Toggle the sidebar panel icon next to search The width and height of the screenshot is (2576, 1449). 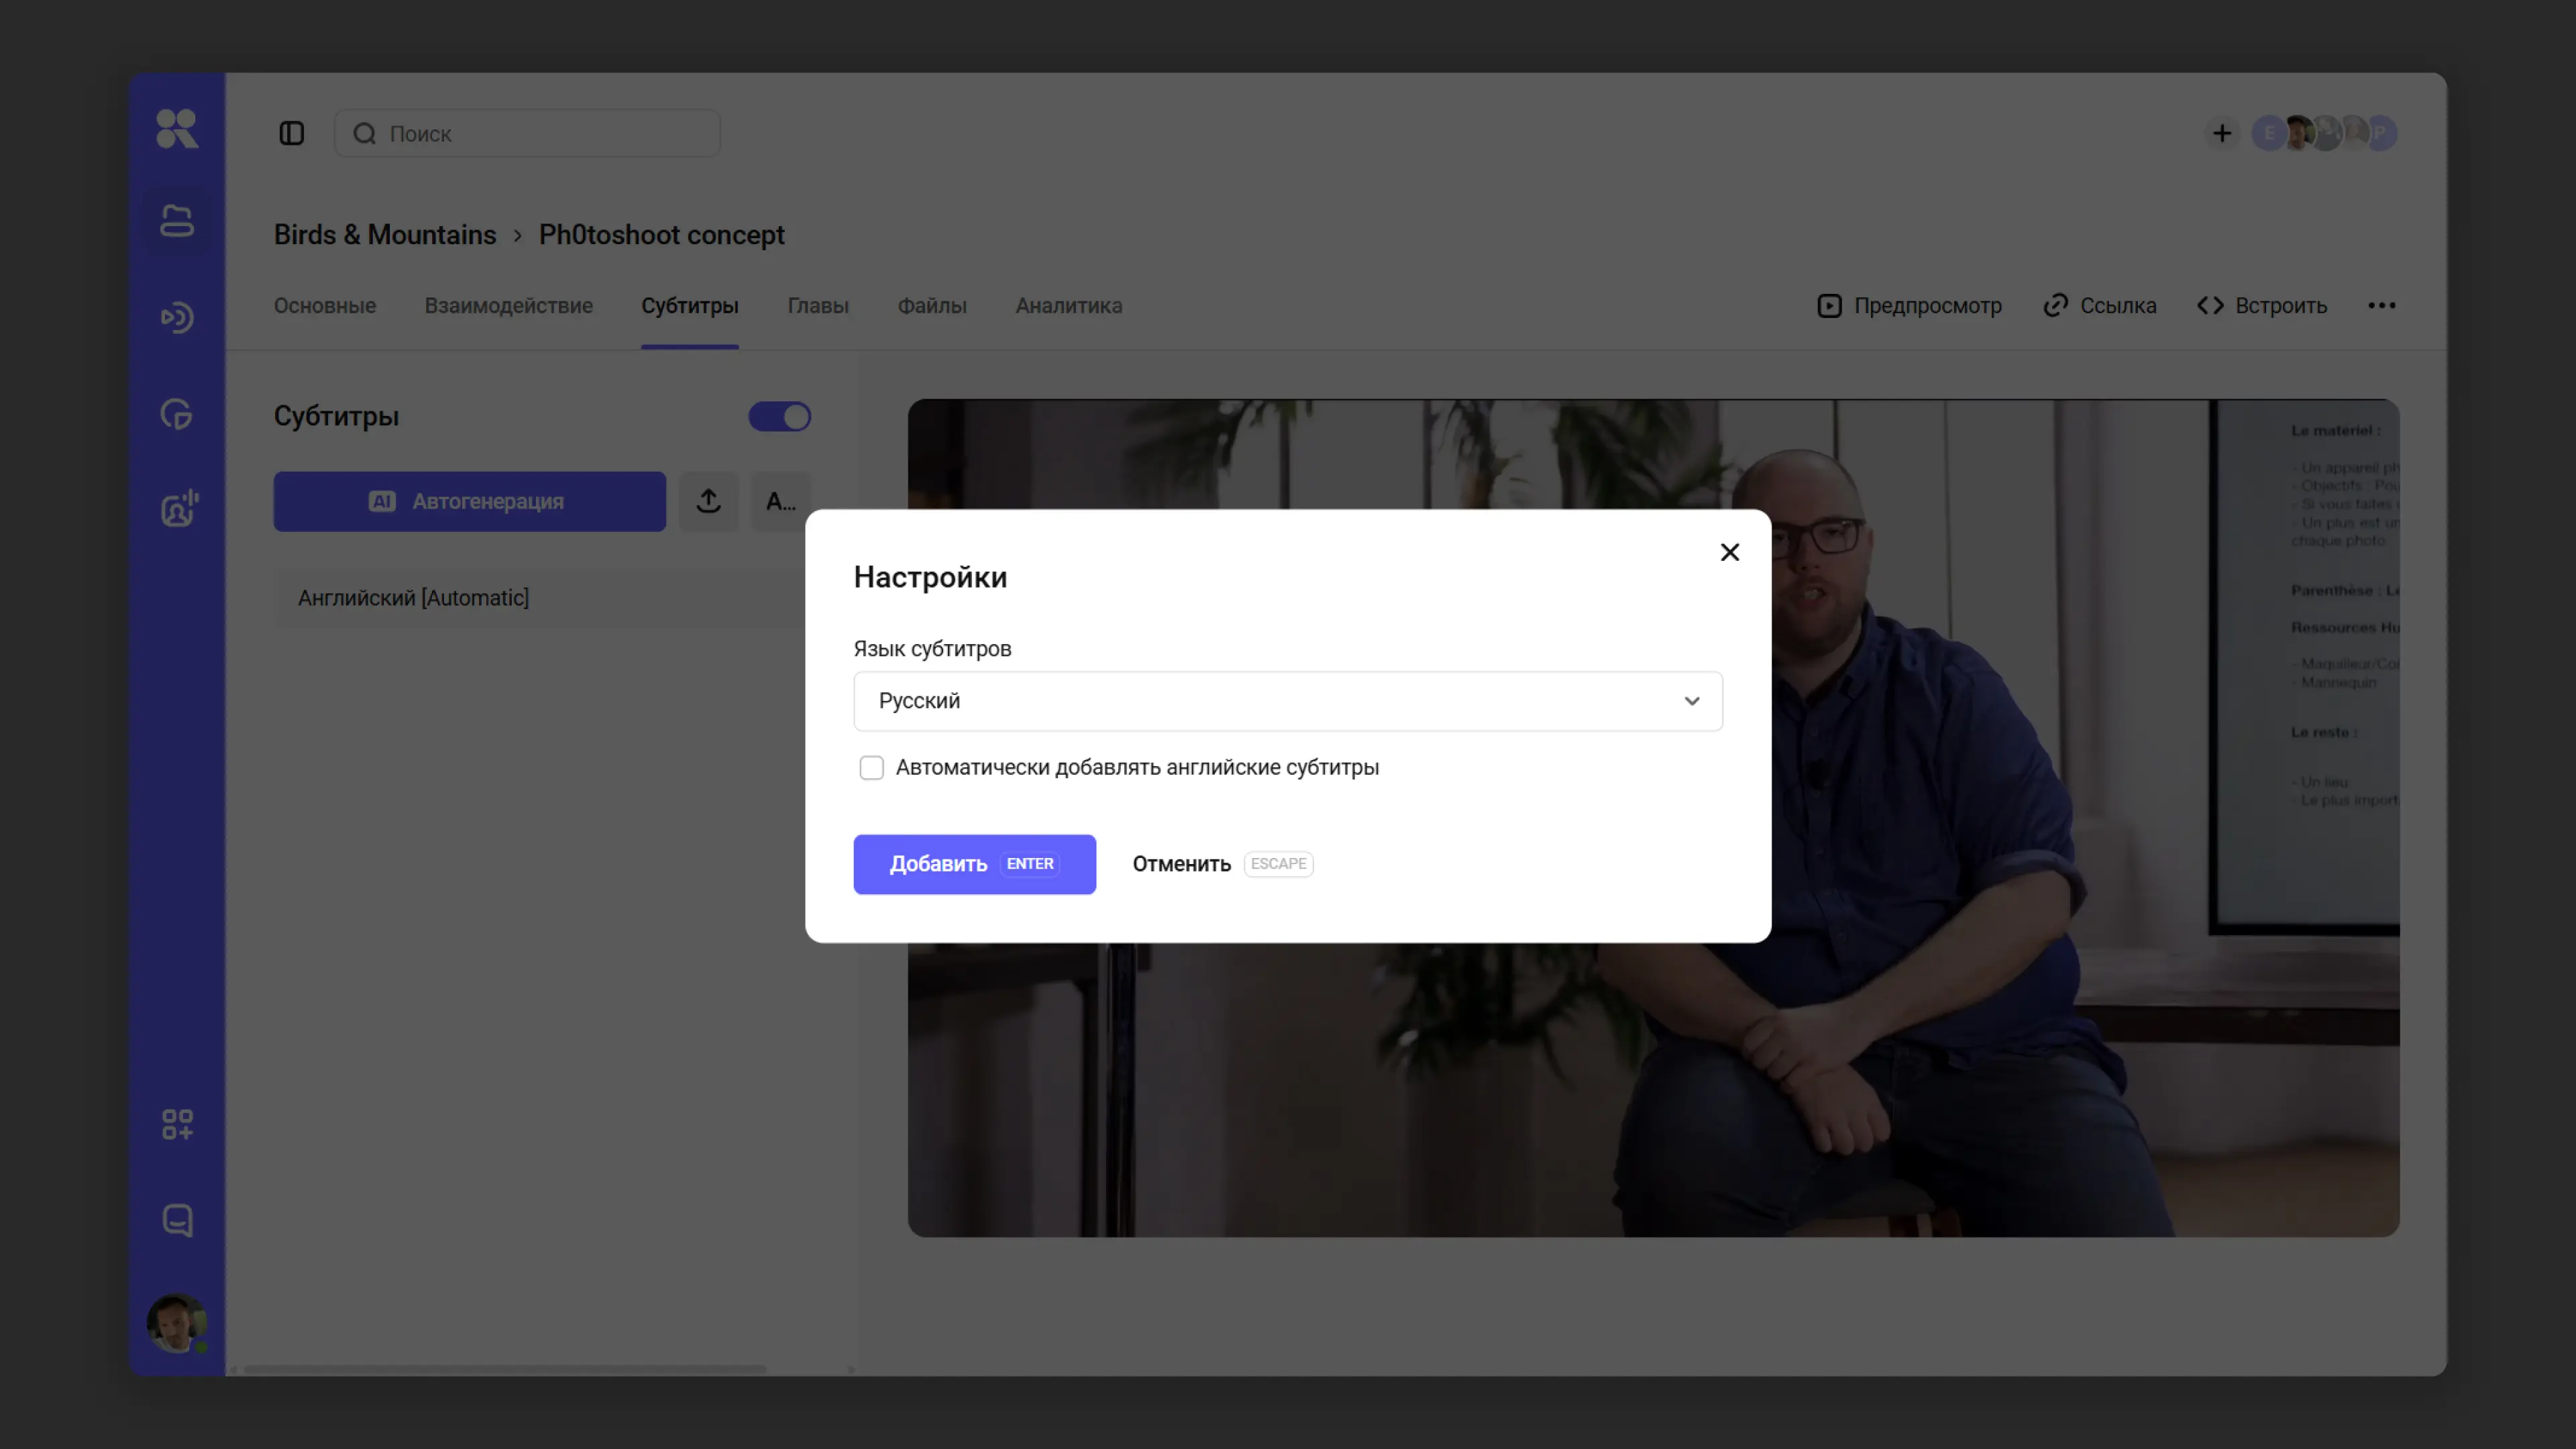(291, 133)
